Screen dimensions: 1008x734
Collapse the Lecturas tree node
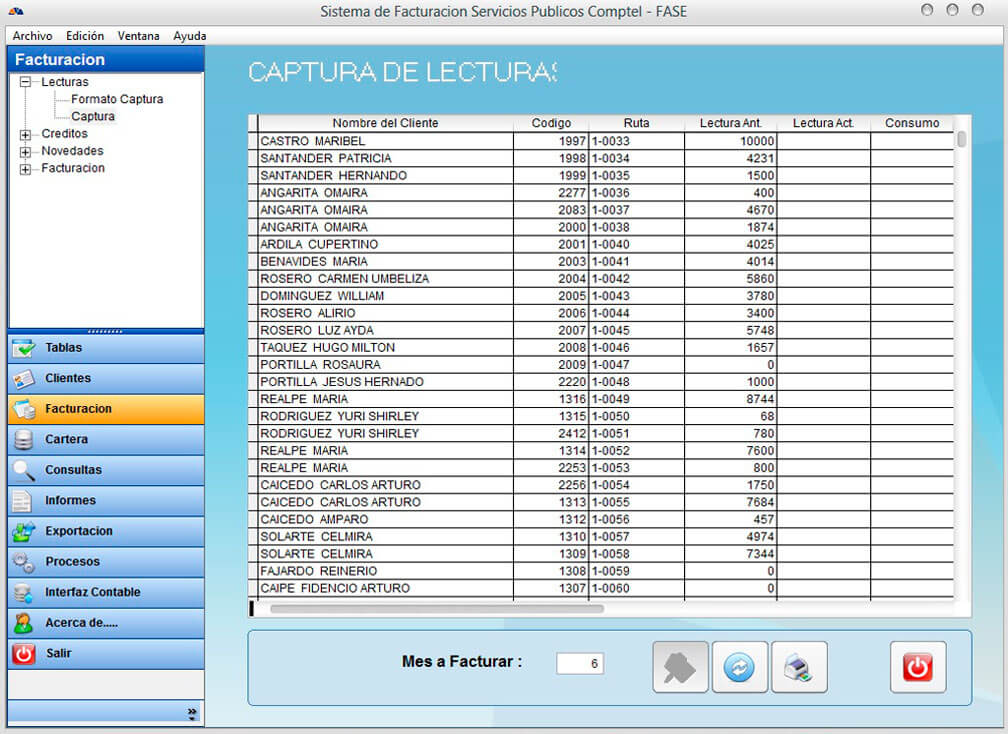(25, 82)
